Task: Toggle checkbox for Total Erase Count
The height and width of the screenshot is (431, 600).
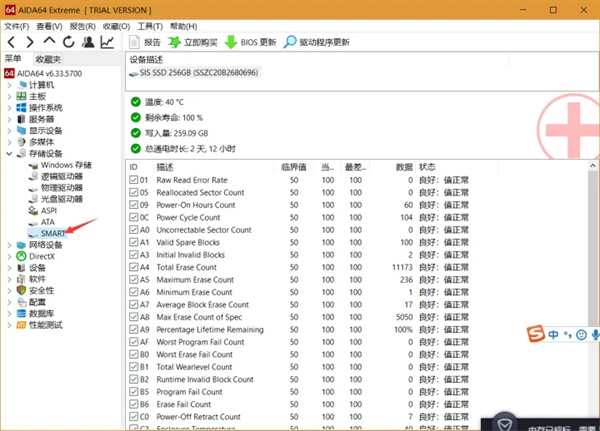Action: click(135, 267)
